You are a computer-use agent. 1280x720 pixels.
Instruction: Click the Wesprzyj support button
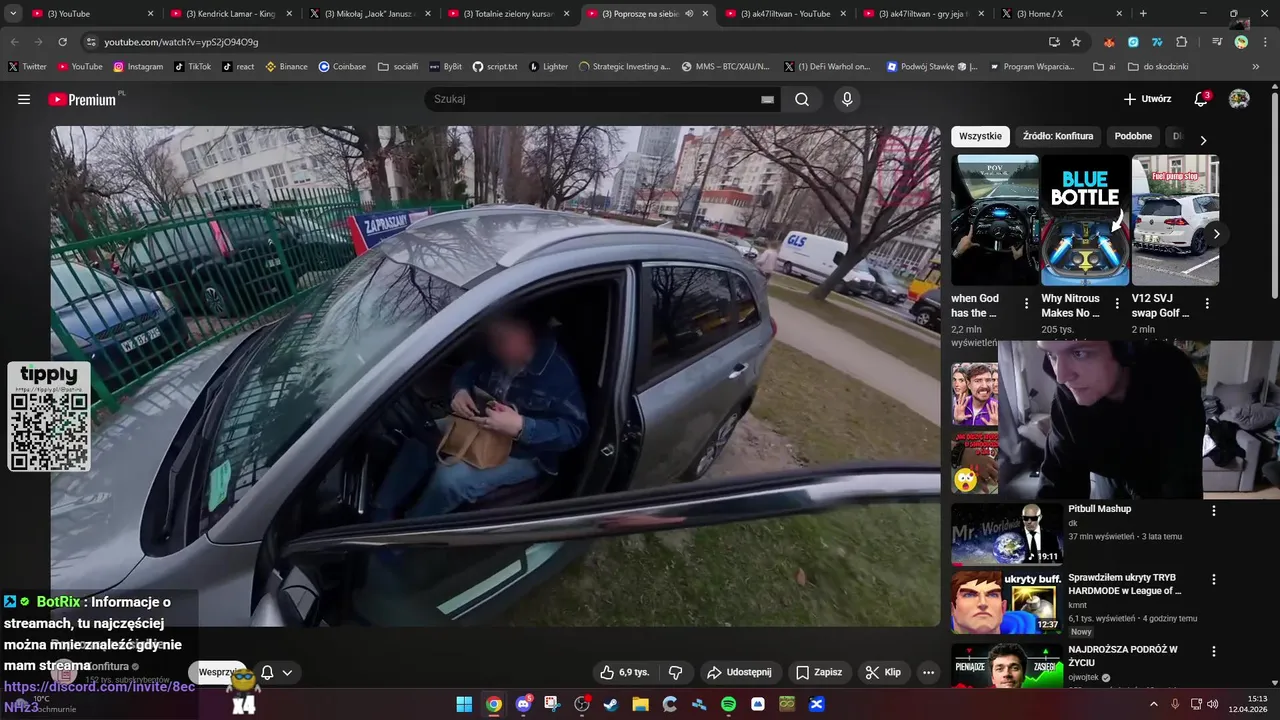click(x=217, y=672)
